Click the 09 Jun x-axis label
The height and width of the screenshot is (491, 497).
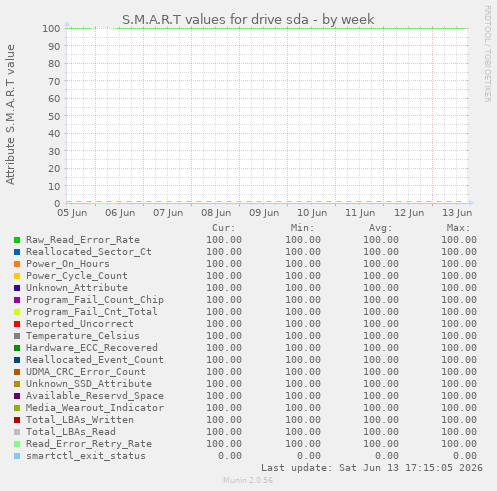pyautogui.click(x=264, y=213)
